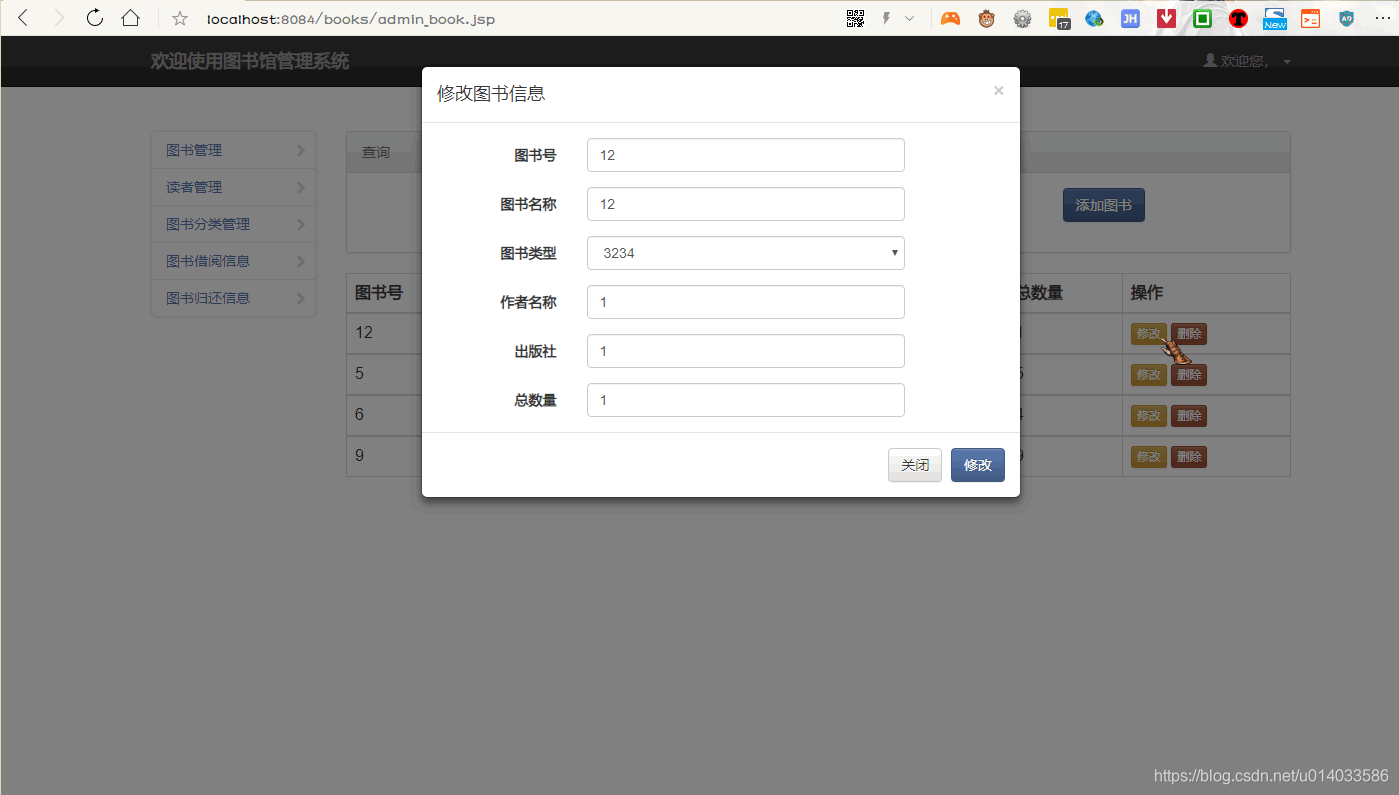Viewport: 1399px width, 795px height.
Task: Open the 图书借阅信息 sidebar item
Action: pos(233,261)
